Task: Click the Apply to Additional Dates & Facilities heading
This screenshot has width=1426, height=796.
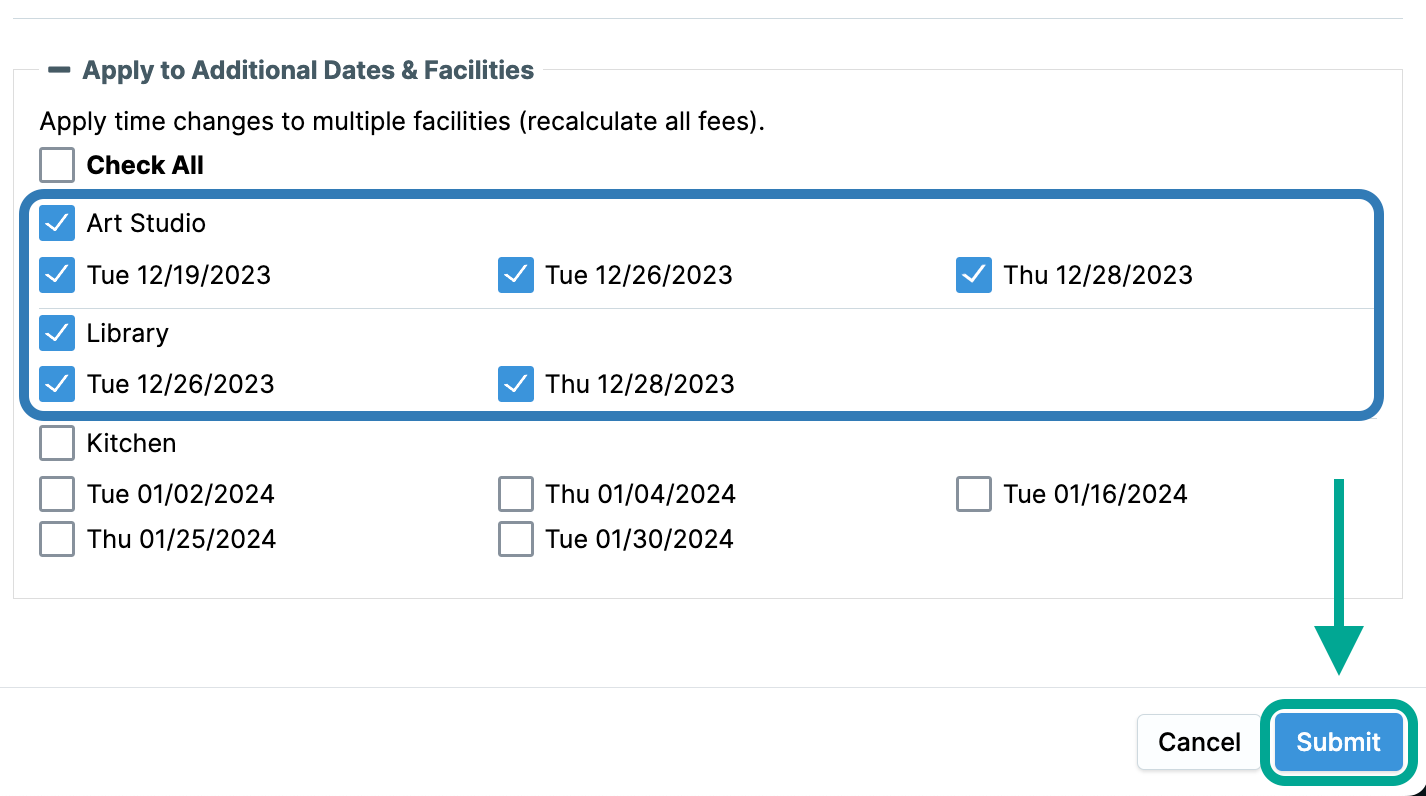Action: point(308,70)
